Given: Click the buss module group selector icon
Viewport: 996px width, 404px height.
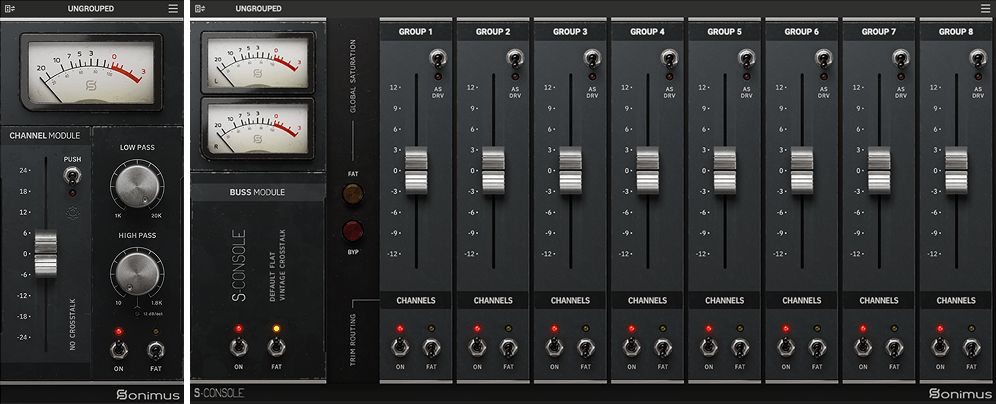Looking at the screenshot, I should point(200,8).
